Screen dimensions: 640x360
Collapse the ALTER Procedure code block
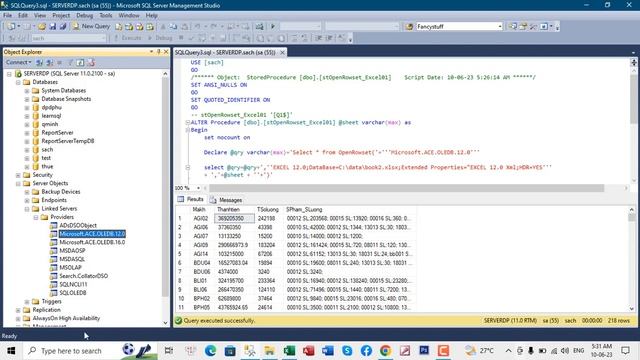click(188, 122)
